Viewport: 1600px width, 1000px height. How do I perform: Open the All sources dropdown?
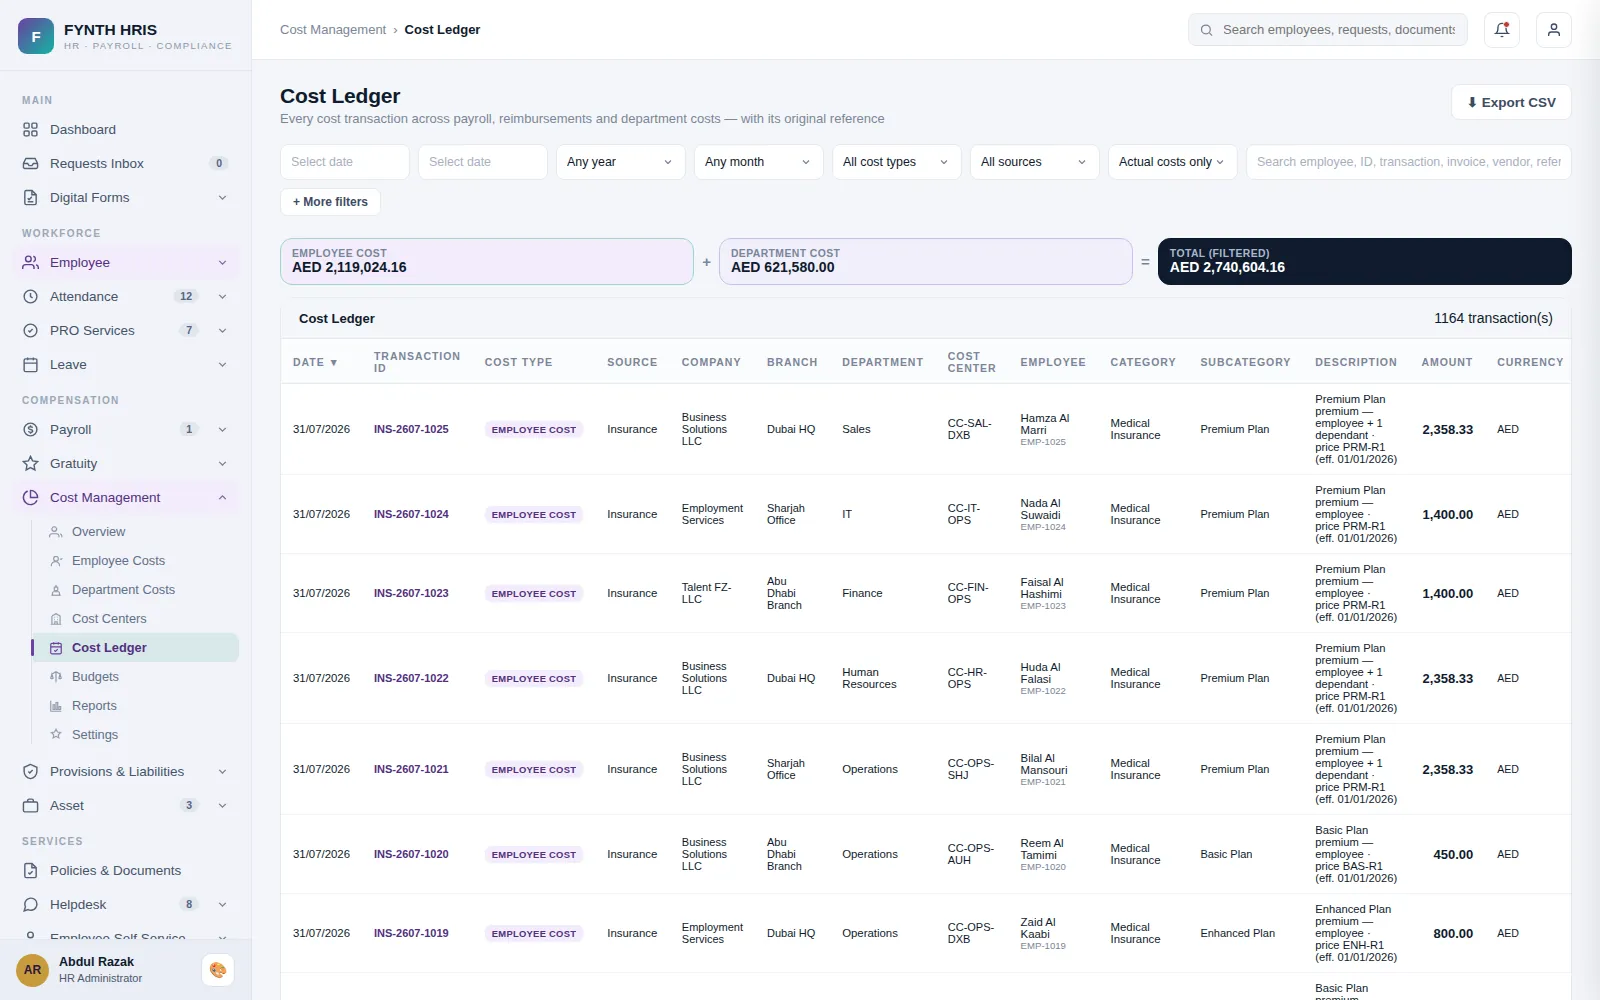1034,162
